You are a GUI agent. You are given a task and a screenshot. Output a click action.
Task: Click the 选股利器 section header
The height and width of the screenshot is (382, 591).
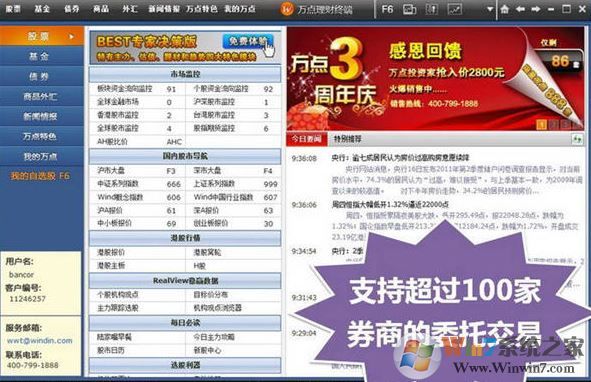click(185, 365)
